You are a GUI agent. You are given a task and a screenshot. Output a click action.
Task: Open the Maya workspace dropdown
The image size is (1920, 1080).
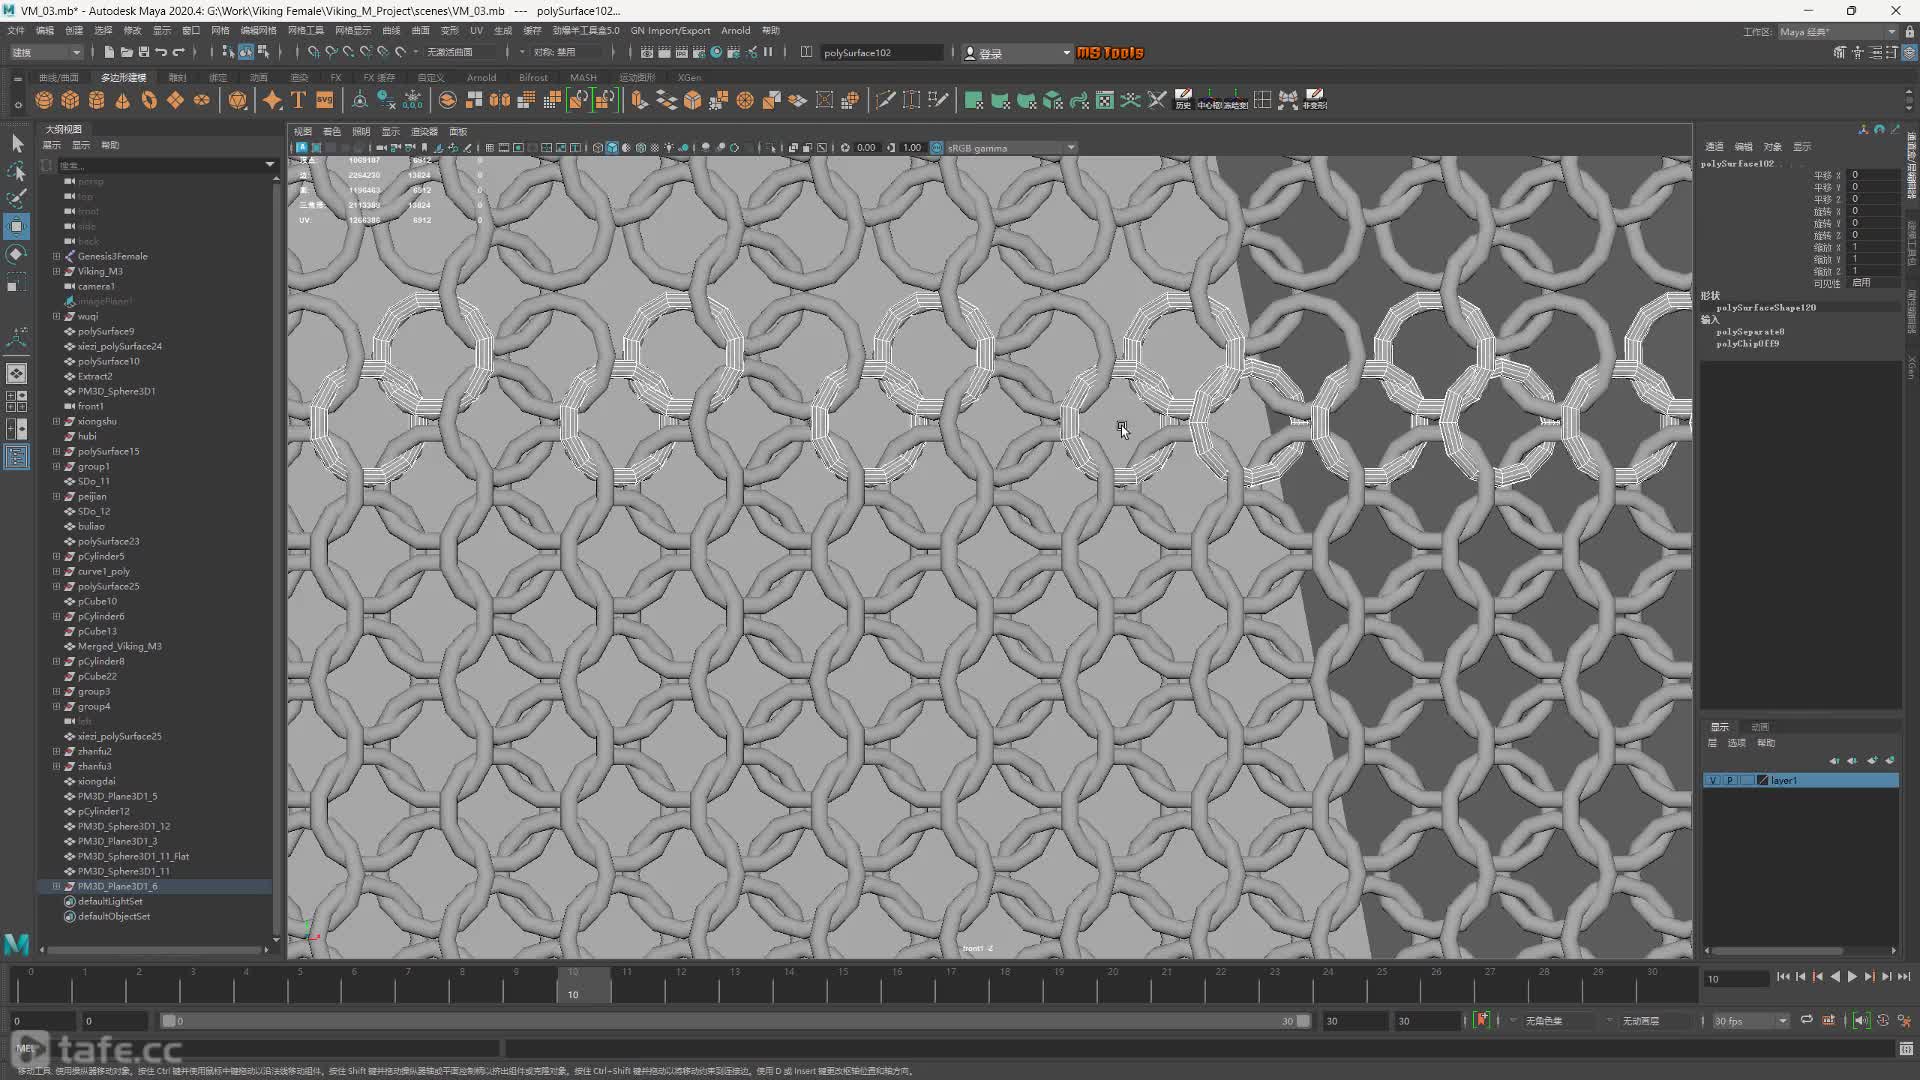tap(1838, 32)
